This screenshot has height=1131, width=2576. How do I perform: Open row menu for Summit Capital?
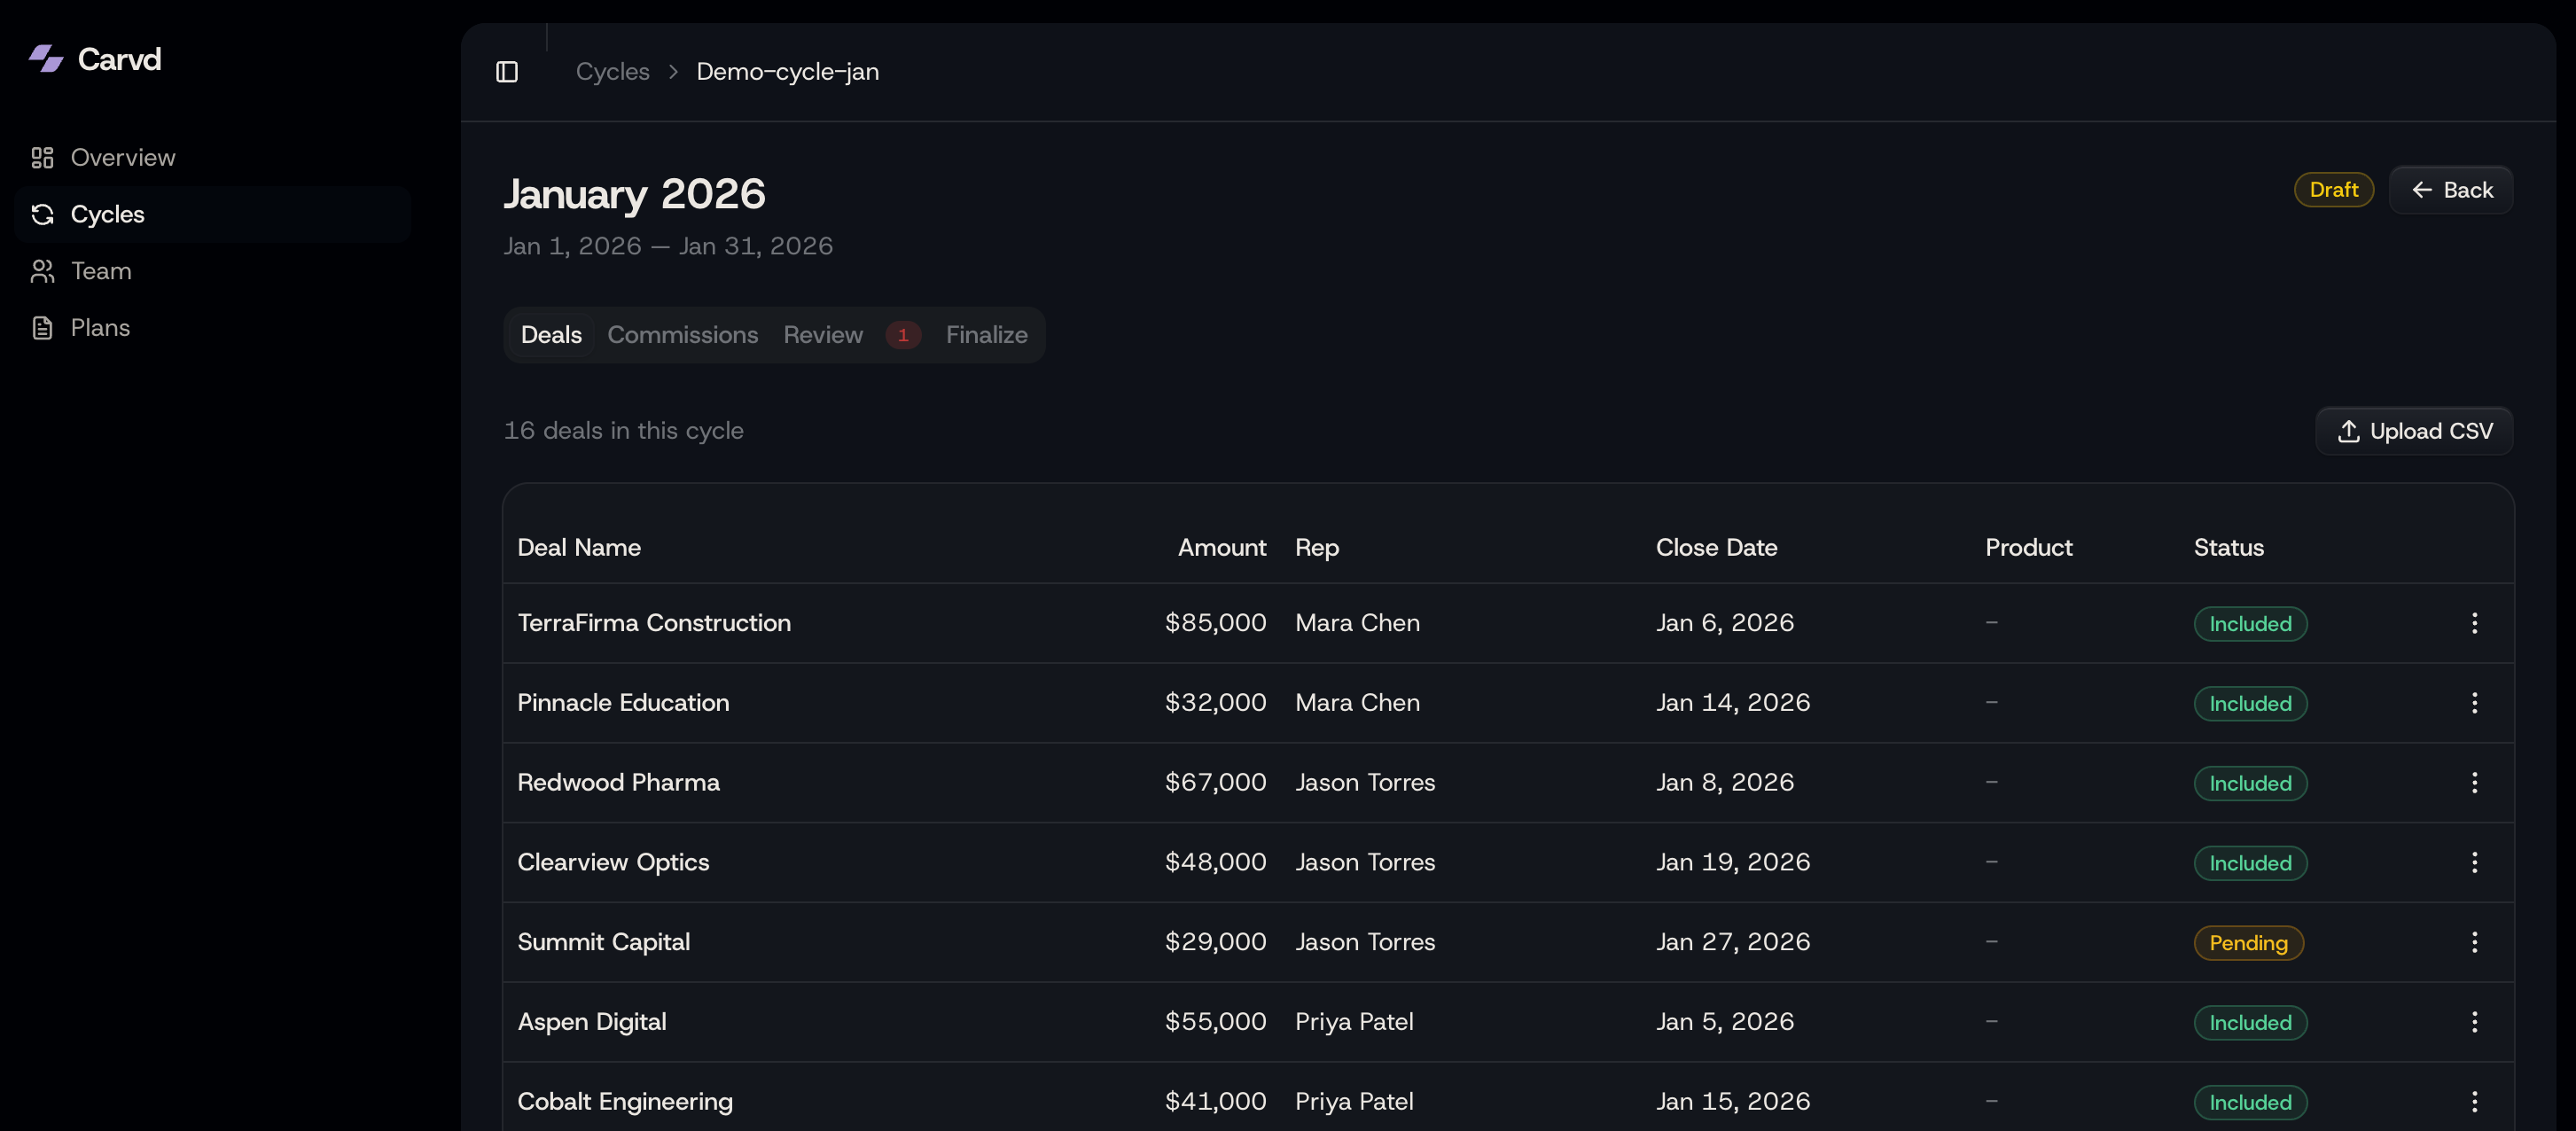coord(2474,942)
